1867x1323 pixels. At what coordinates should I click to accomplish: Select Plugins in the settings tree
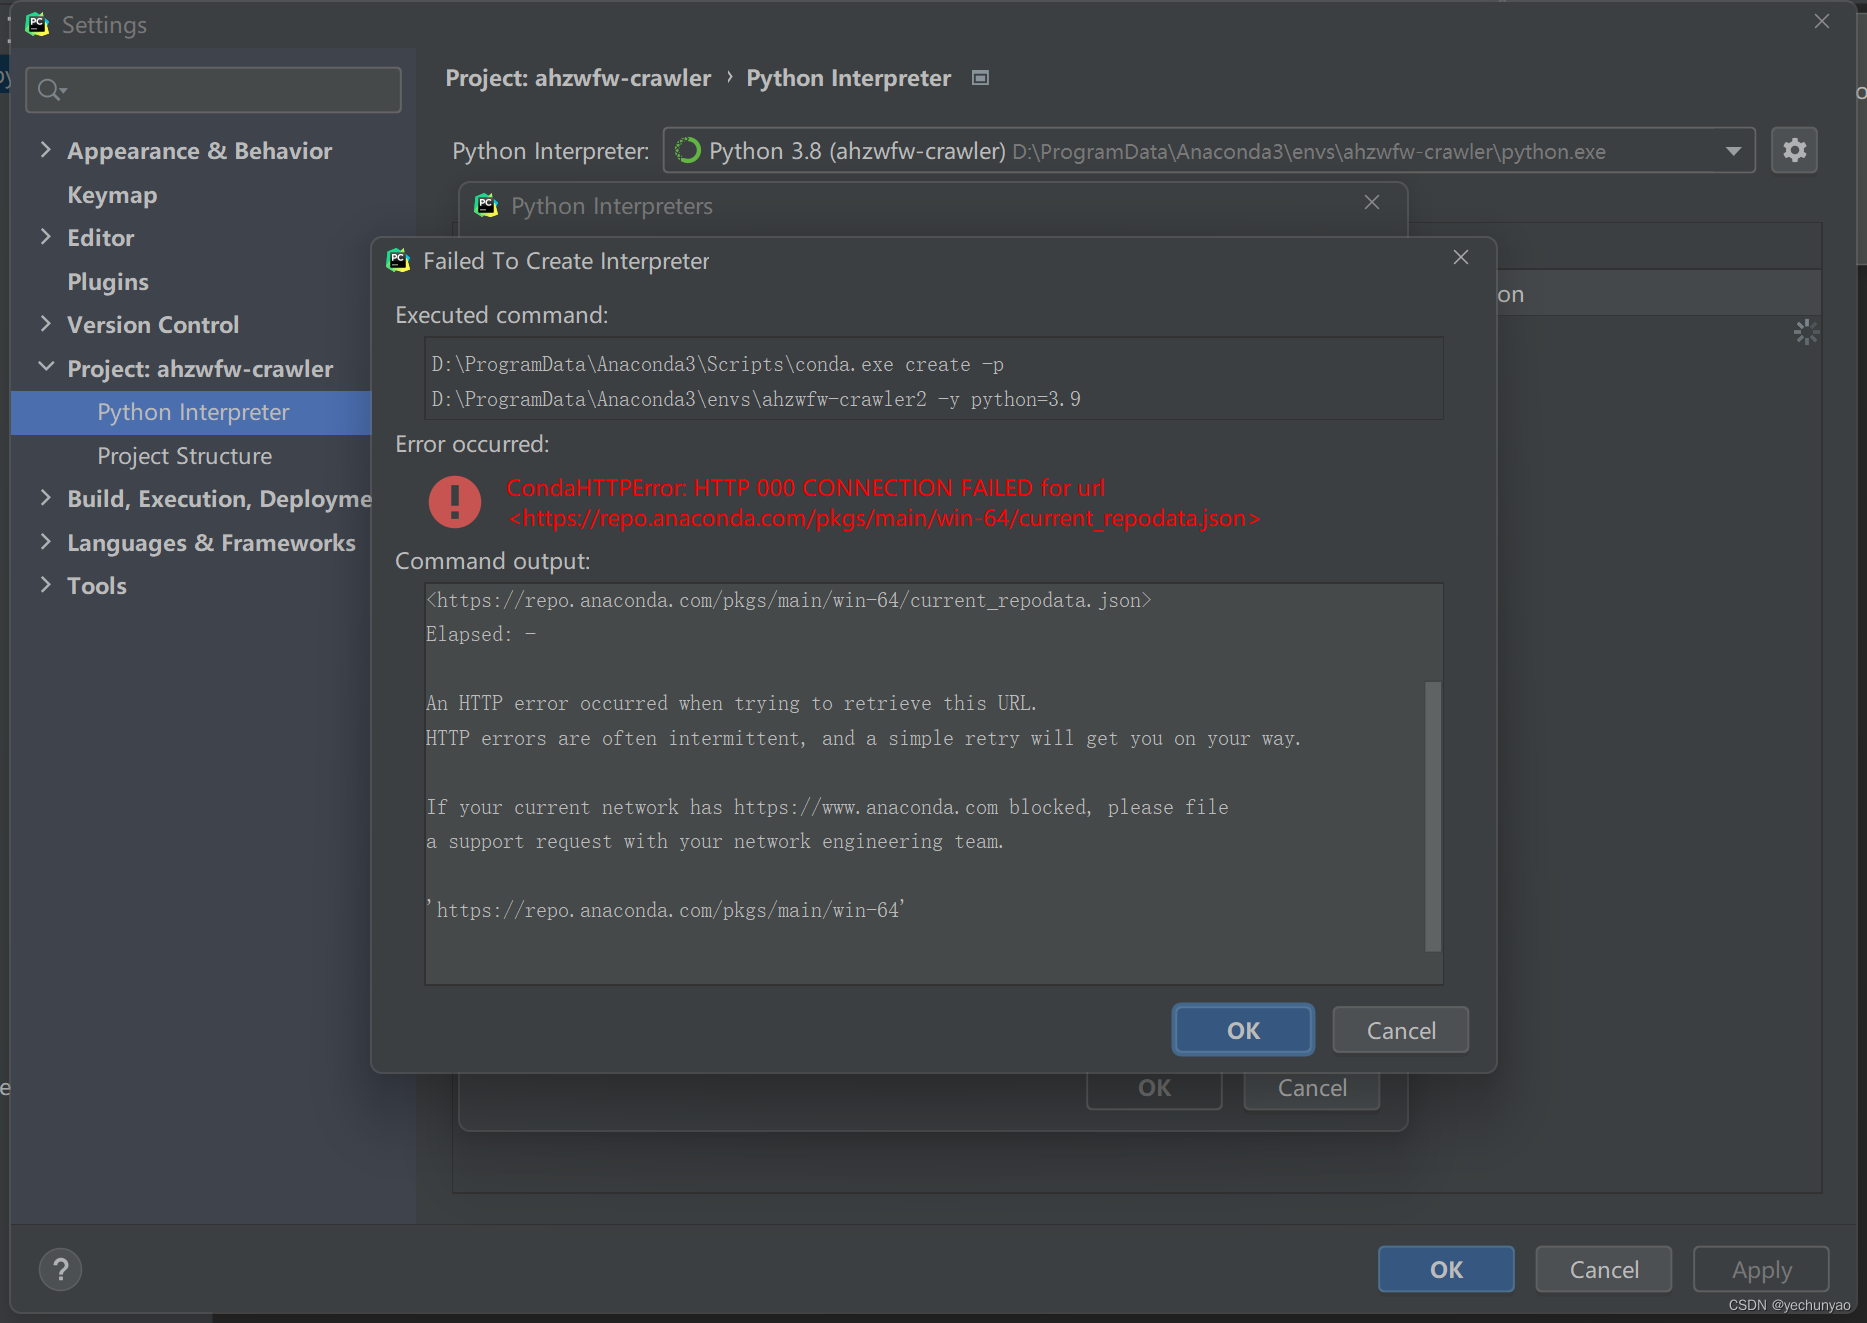point(107,281)
